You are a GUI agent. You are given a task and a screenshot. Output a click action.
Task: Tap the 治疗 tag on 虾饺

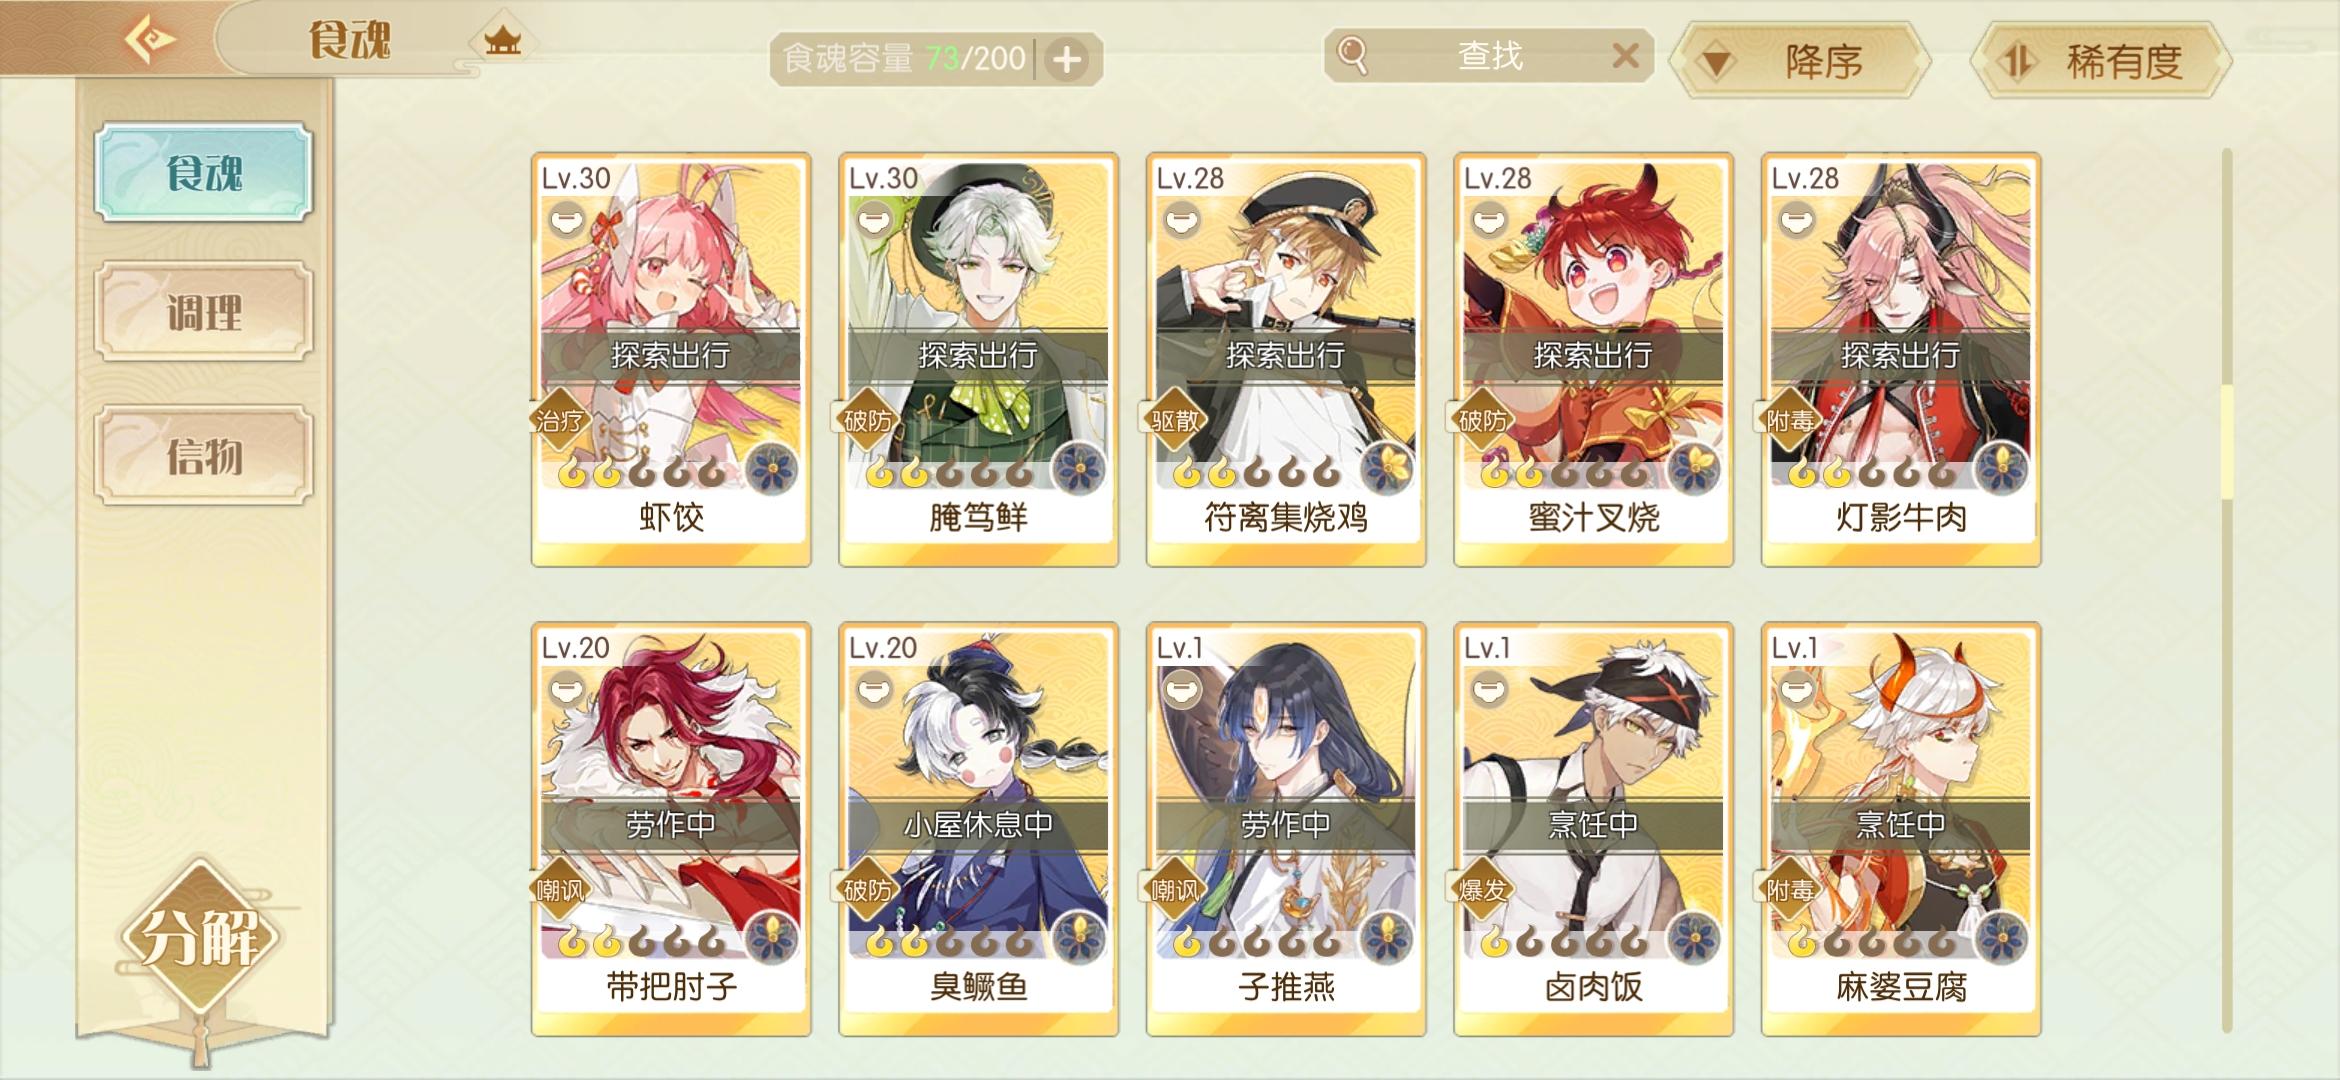(x=558, y=420)
